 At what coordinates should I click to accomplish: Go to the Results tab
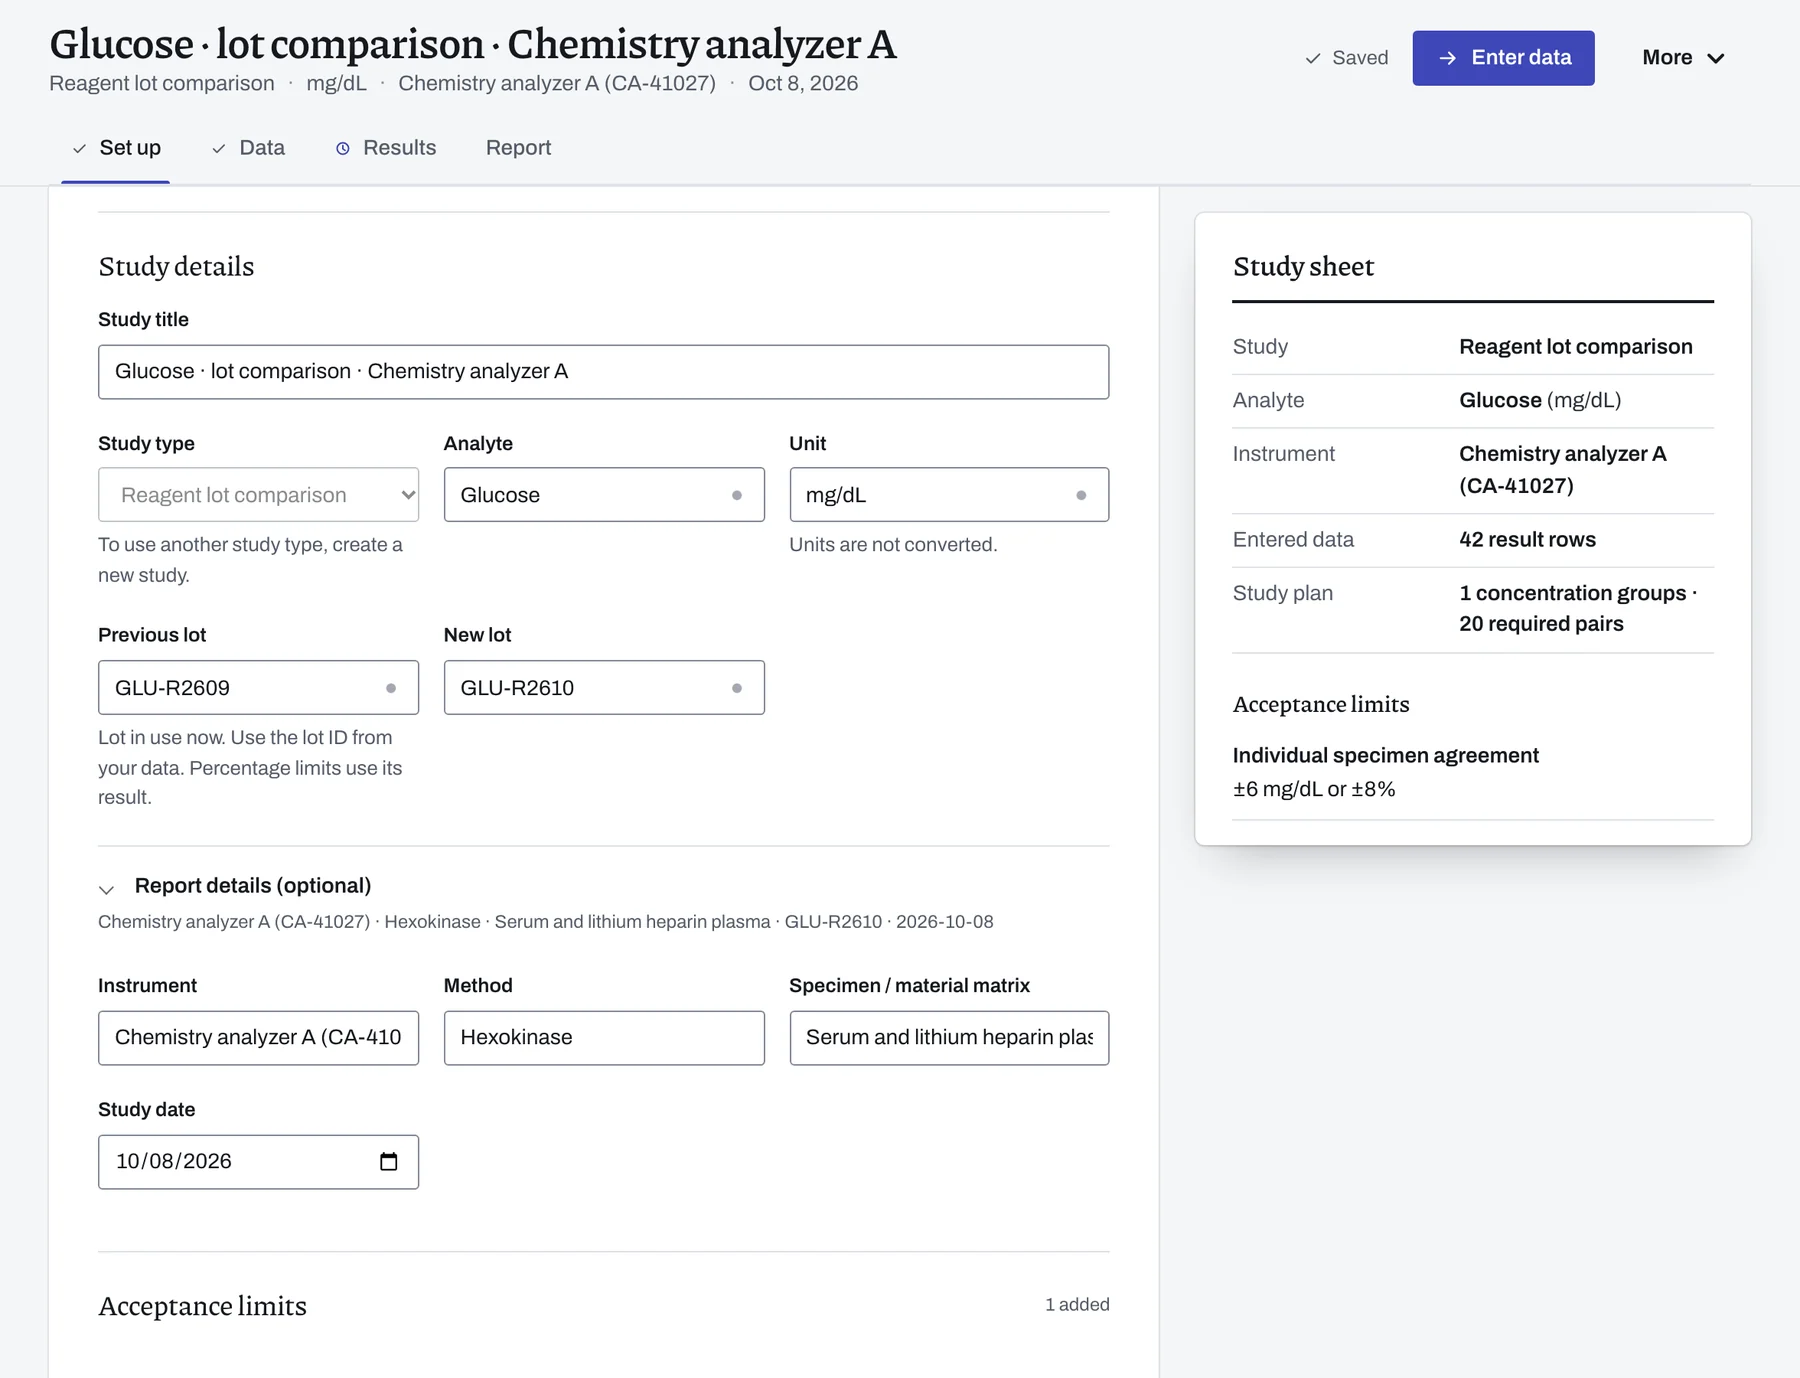[x=386, y=148]
